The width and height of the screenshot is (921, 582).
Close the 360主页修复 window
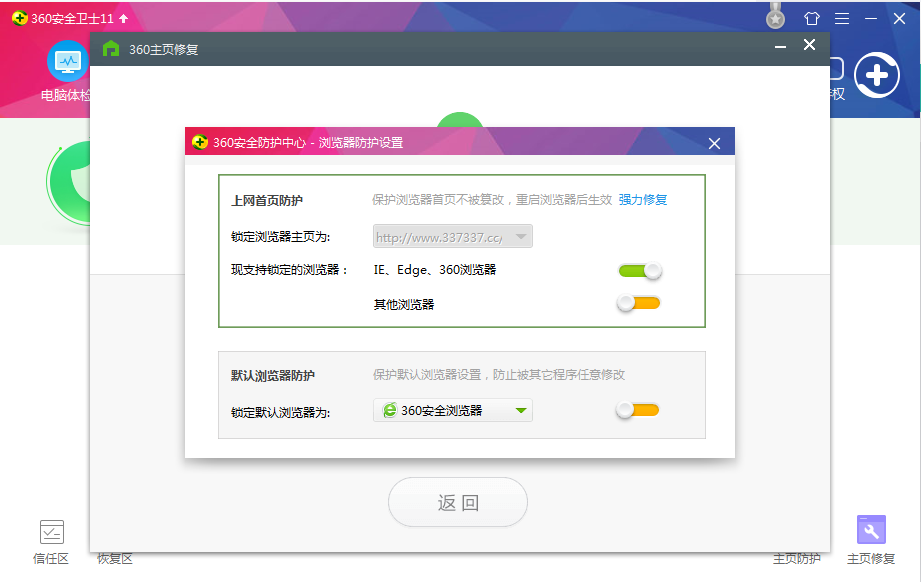point(809,45)
